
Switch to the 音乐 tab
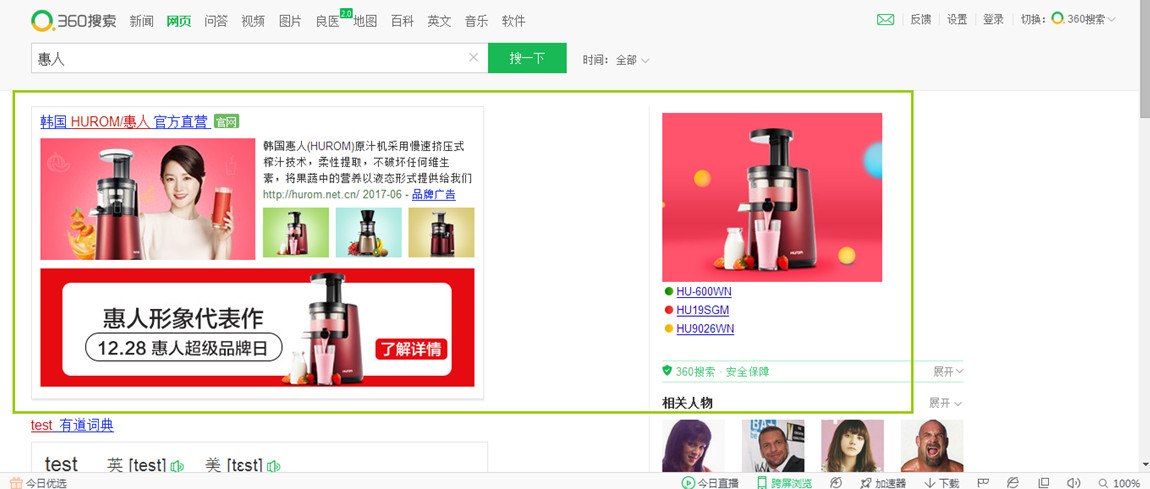(x=477, y=21)
